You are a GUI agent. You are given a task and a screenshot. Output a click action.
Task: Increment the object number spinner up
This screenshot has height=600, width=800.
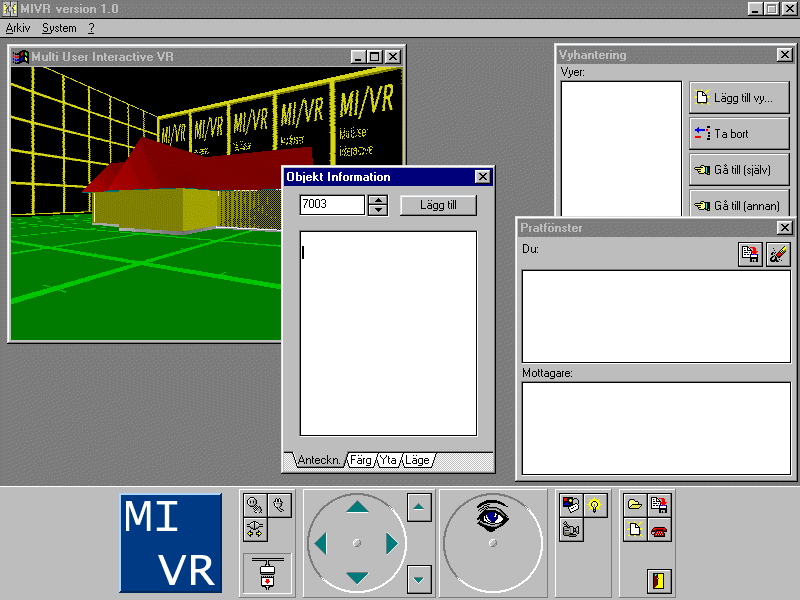(378, 200)
